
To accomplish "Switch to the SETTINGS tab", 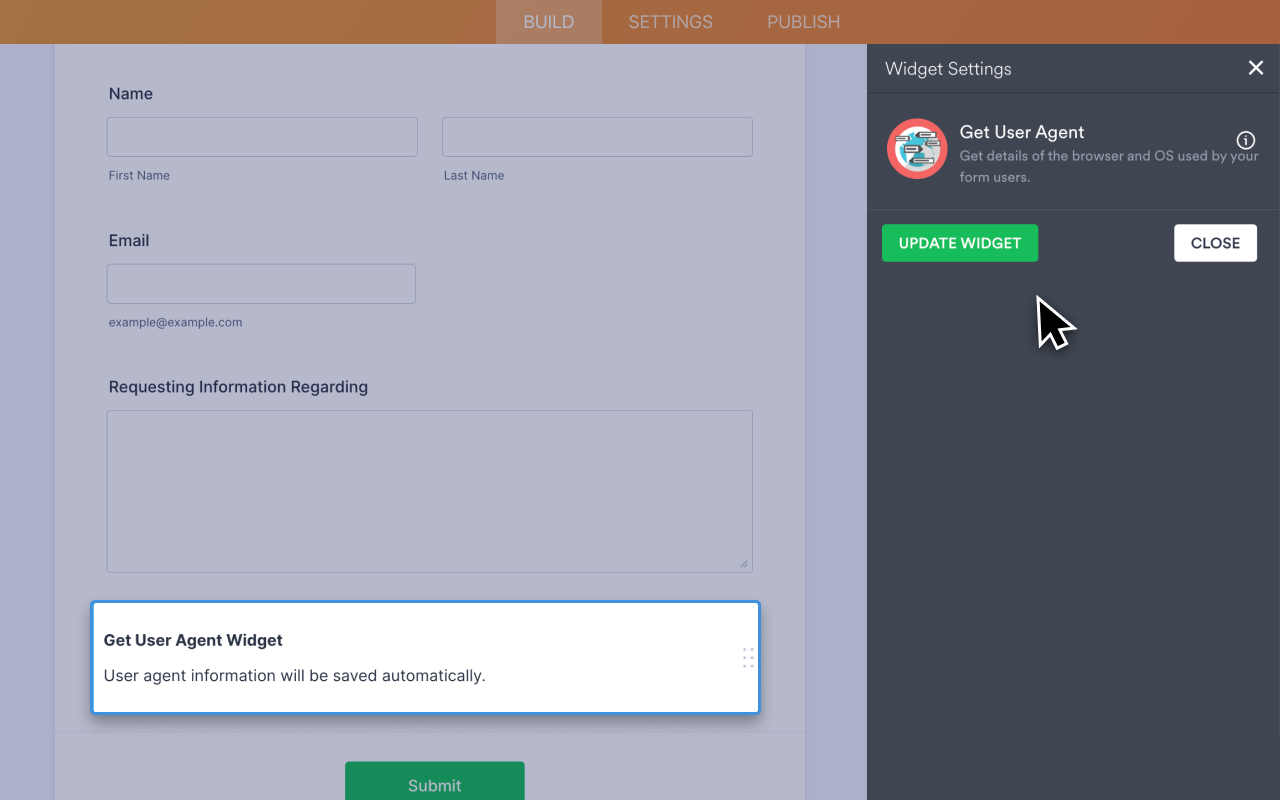I will (669, 21).
